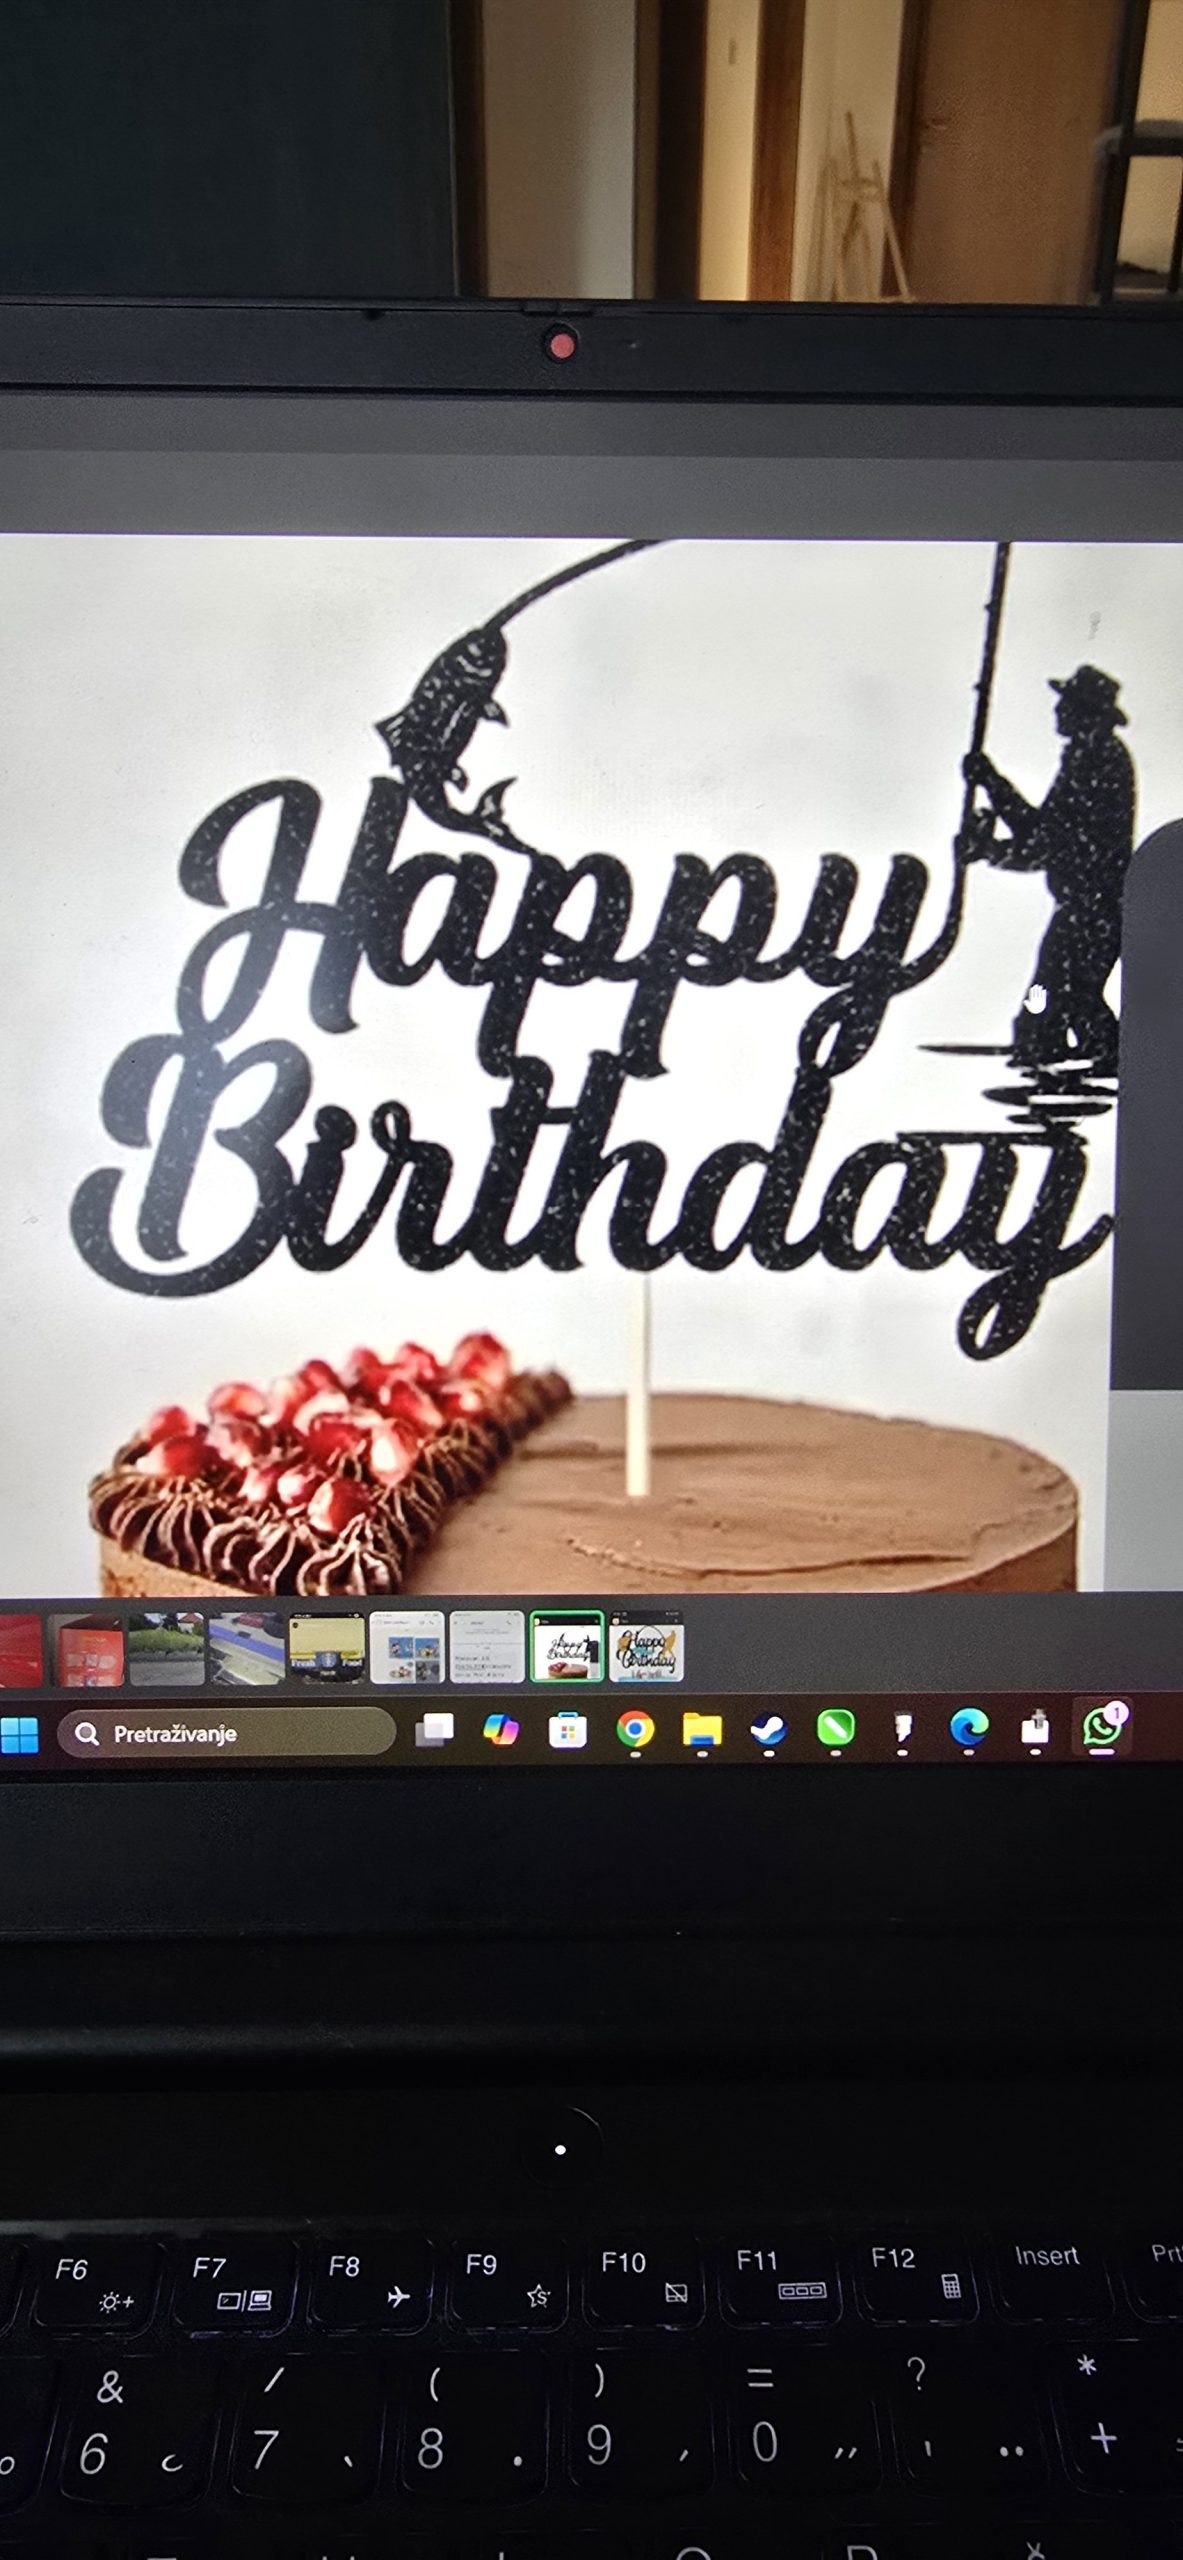Select the text document screenshot thumbnail
The image size is (1183, 2560).
tap(486, 1648)
